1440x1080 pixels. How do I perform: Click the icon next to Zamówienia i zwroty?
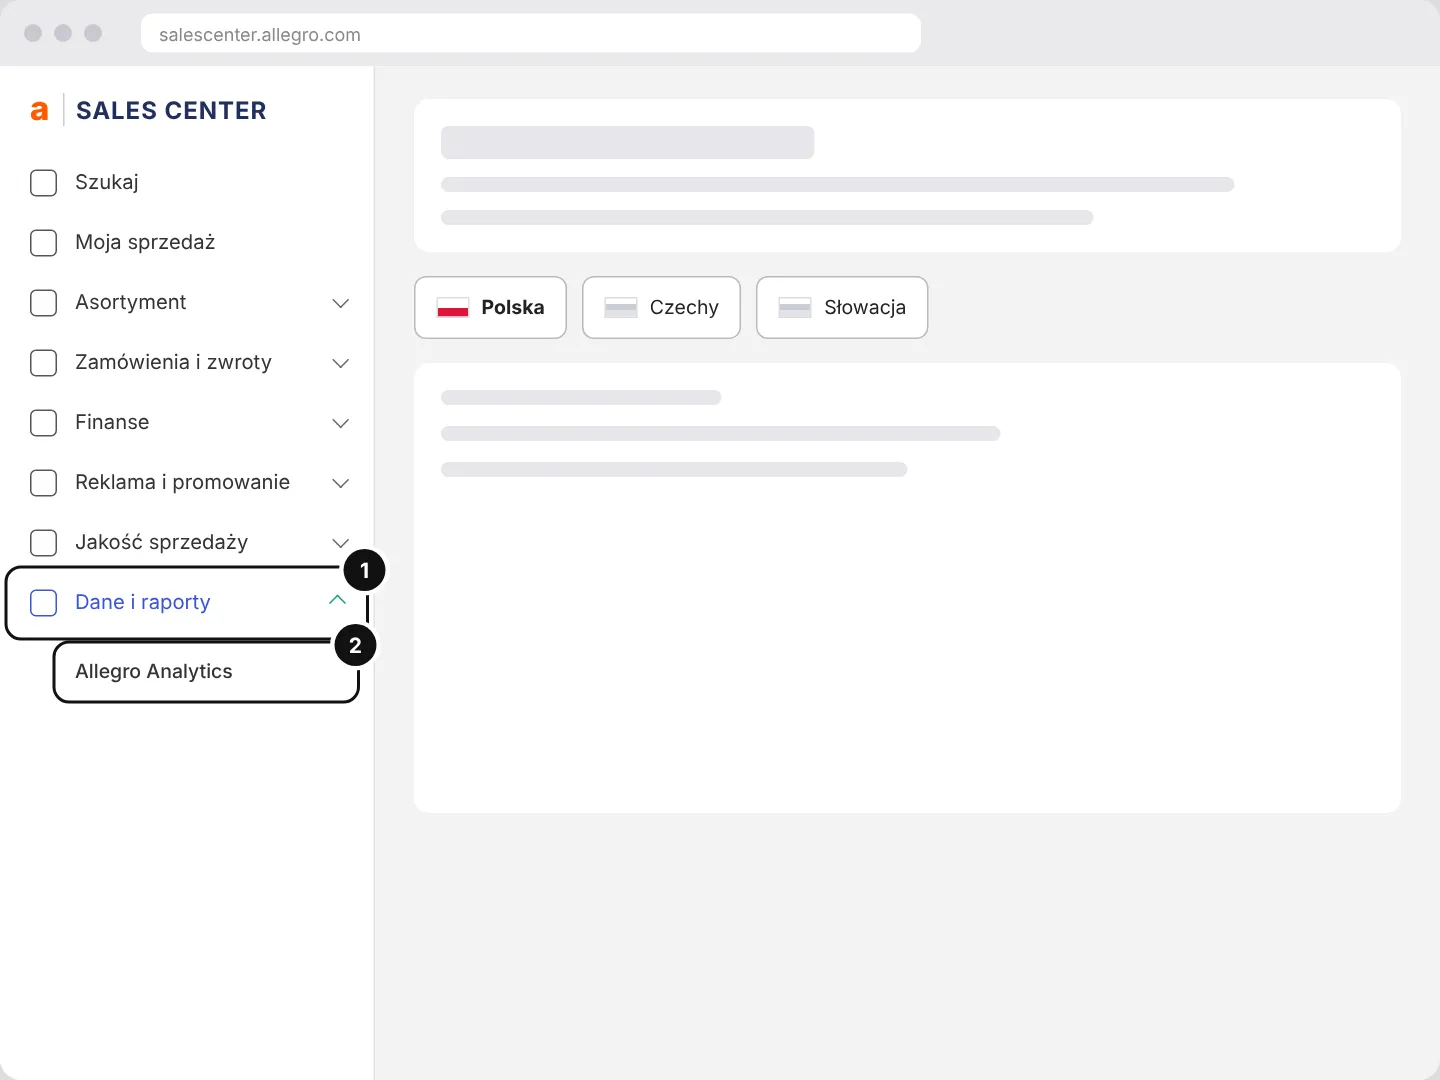click(44, 363)
